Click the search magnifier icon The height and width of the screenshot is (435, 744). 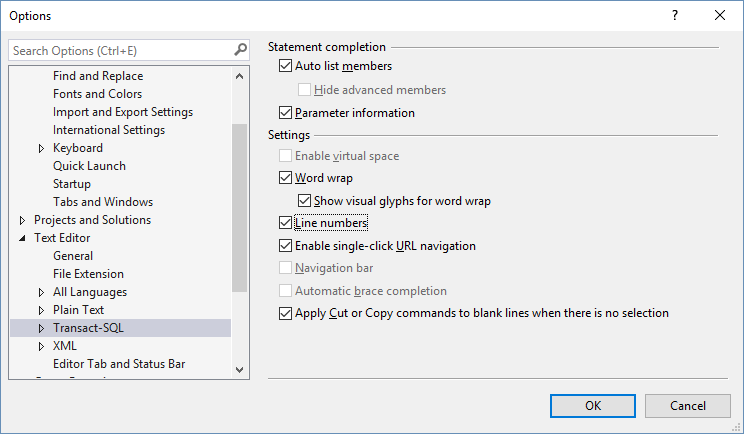240,50
